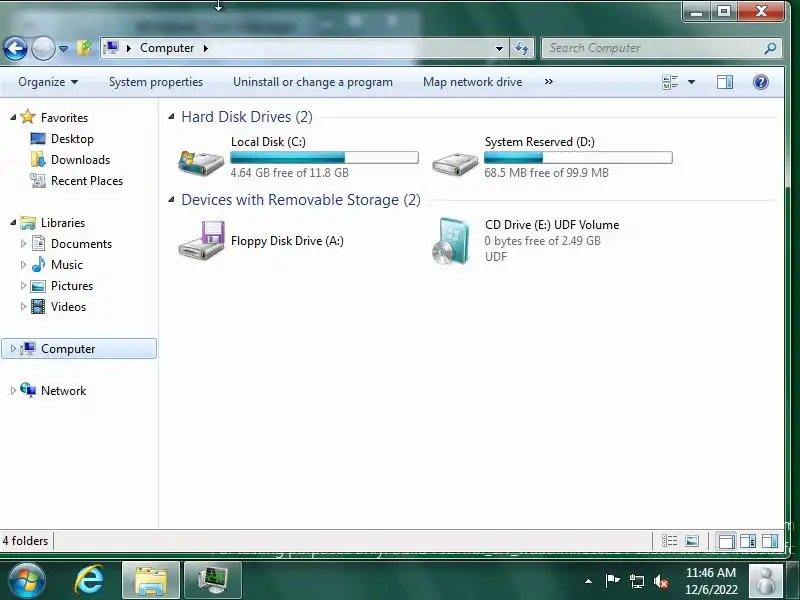Click the network tray icon
Viewport: 800px width, 600px height.
[x=636, y=581]
